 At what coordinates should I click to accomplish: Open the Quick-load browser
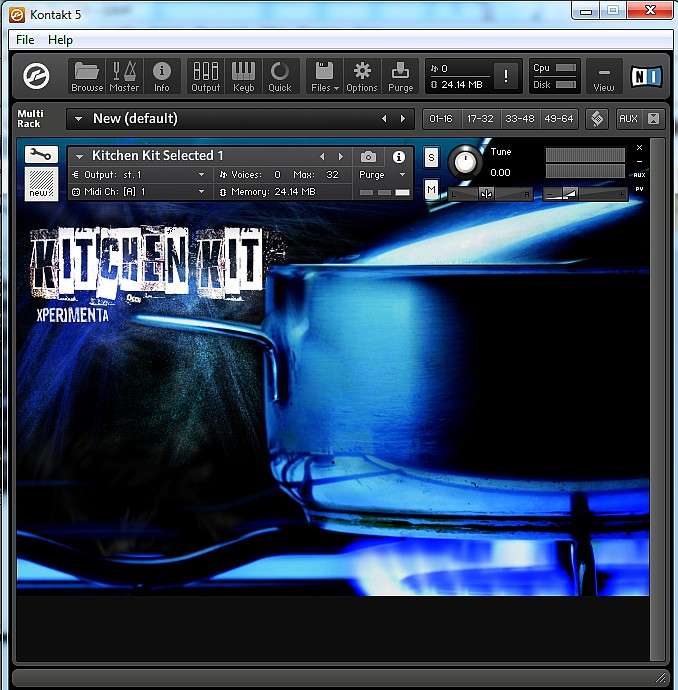tap(280, 77)
